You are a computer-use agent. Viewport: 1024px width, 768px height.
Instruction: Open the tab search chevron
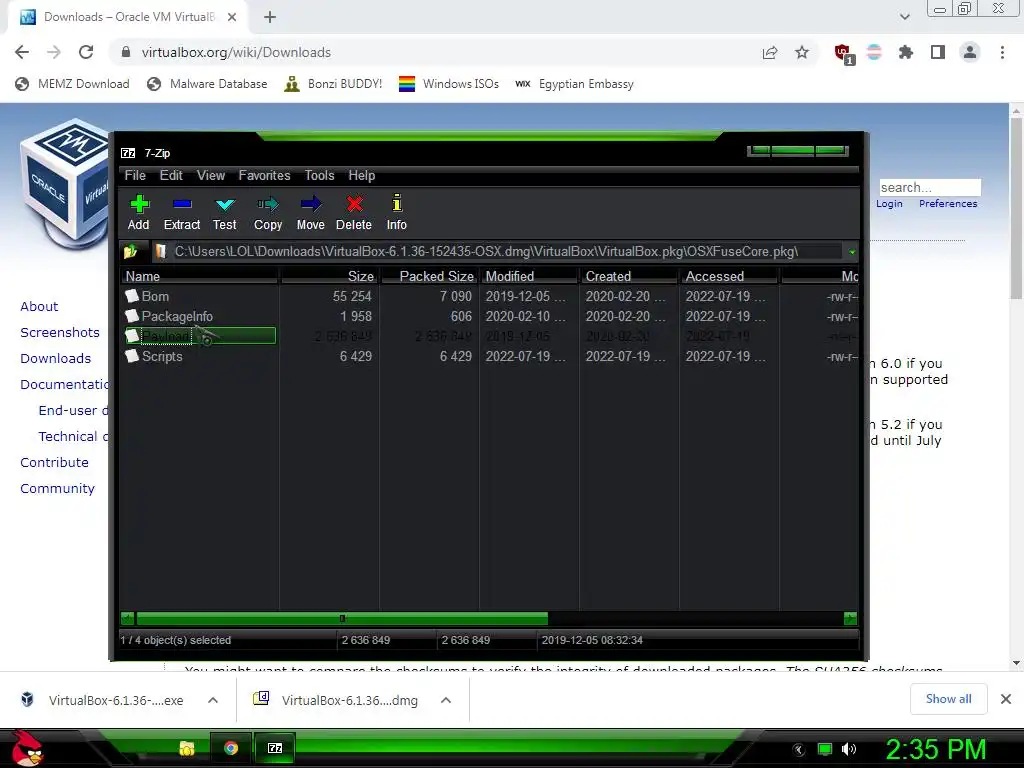pyautogui.click(x=904, y=17)
